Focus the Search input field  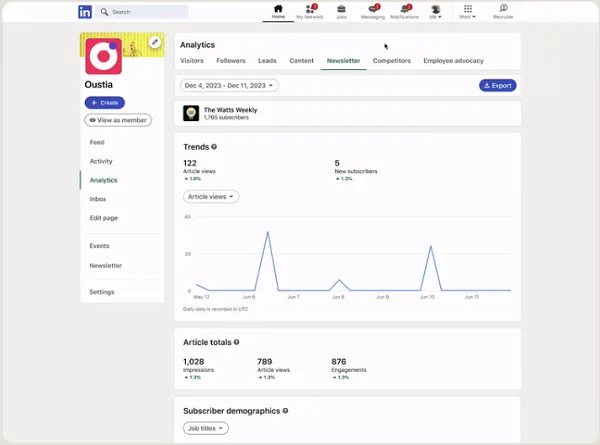pyautogui.click(x=142, y=12)
